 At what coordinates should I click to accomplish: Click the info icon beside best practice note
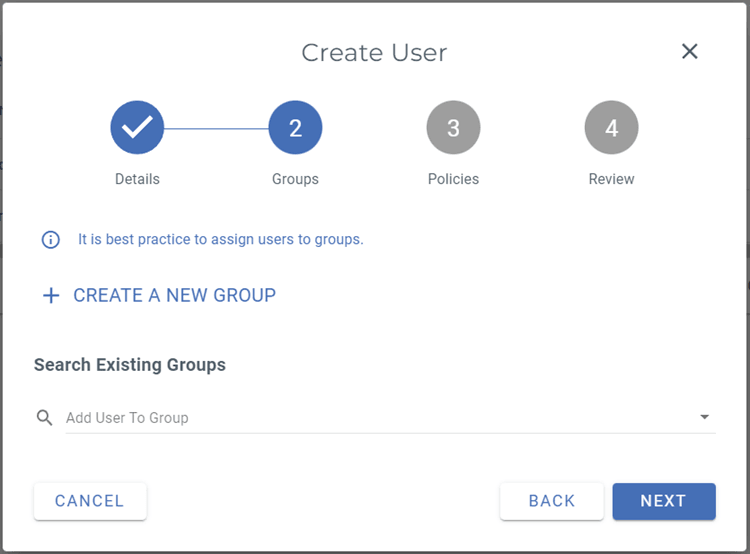point(50,240)
